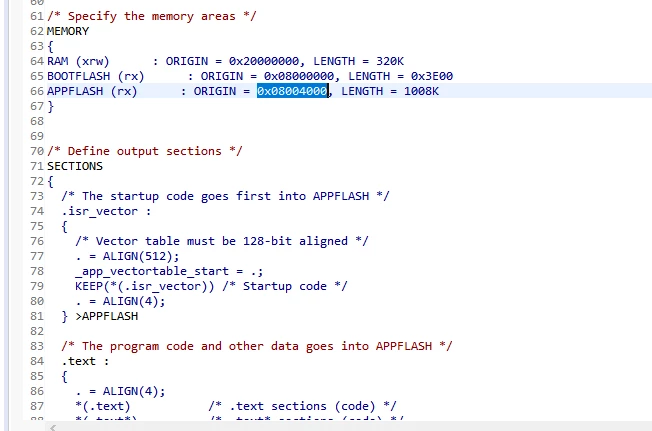Click the closing brace on line 67
Viewport: 652px width, 431px height.
50,106
